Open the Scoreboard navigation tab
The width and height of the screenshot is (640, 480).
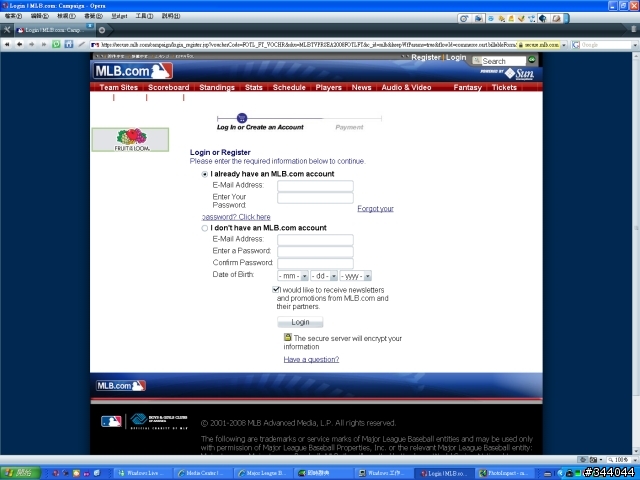tap(169, 87)
